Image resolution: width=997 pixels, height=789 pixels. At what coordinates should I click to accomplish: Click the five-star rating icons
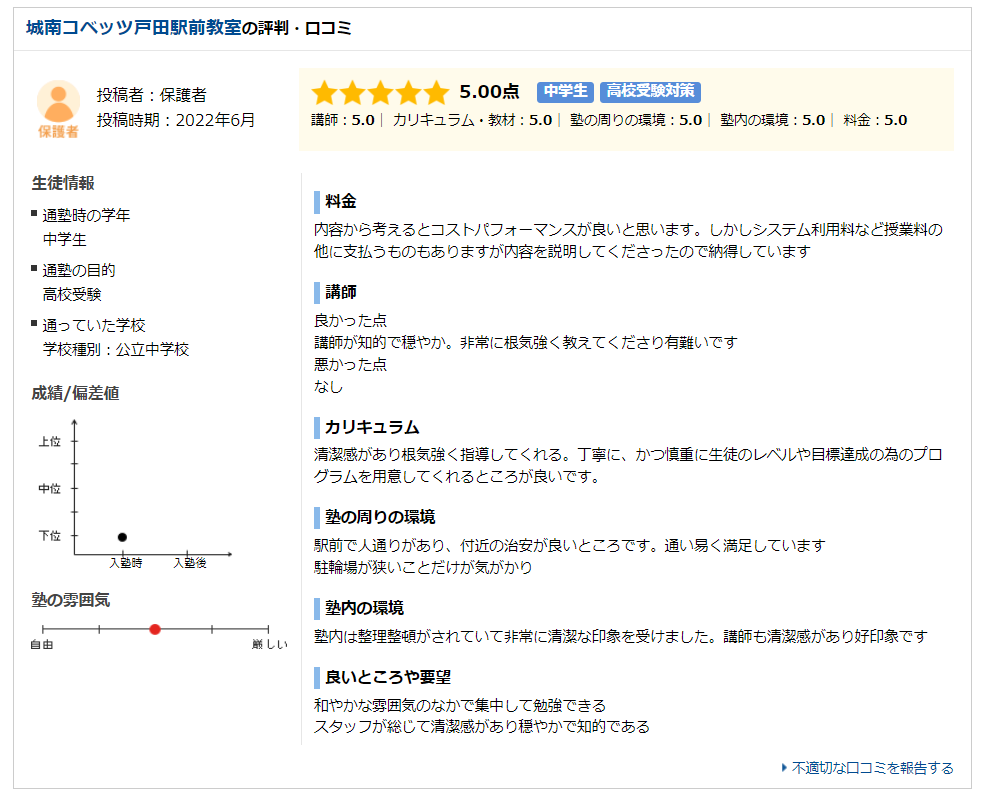pyautogui.click(x=380, y=92)
